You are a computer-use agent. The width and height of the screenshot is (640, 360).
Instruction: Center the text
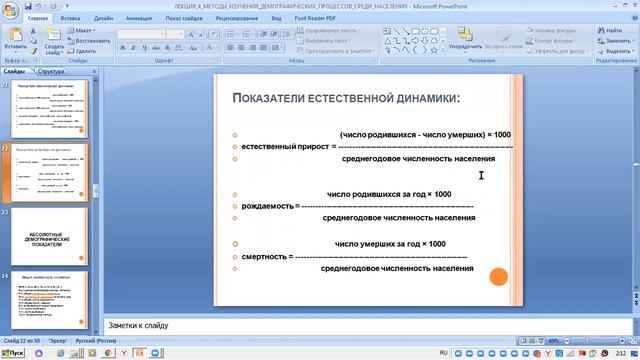pos(241,48)
